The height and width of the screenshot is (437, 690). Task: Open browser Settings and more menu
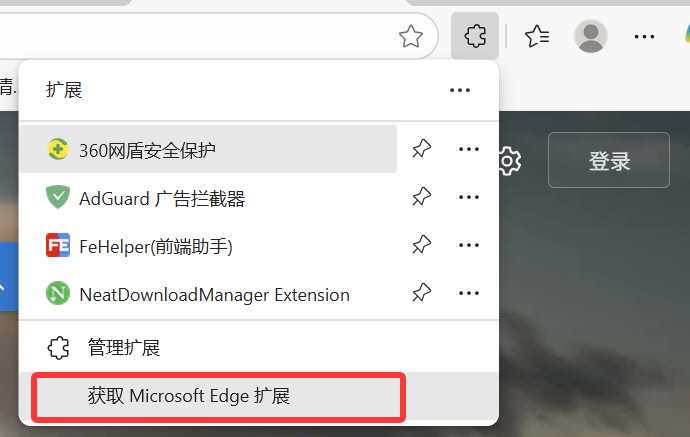click(x=644, y=37)
